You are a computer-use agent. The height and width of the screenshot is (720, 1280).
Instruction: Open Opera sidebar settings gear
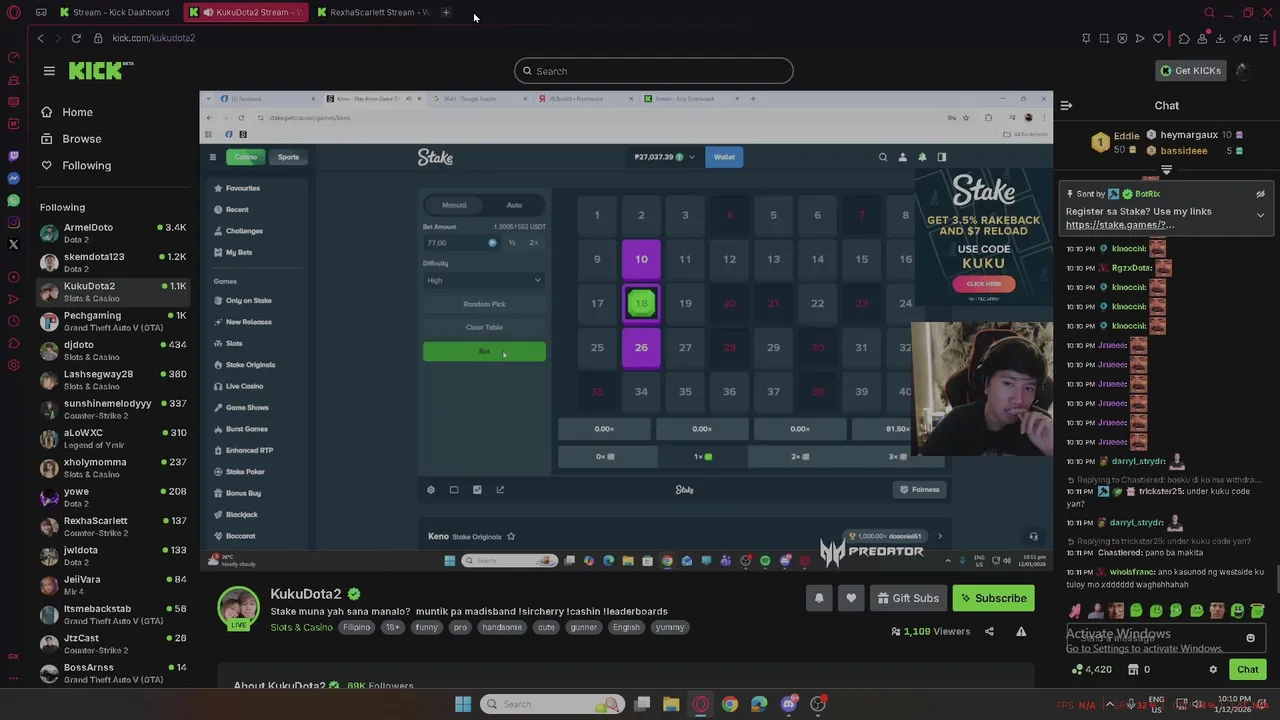(13, 365)
